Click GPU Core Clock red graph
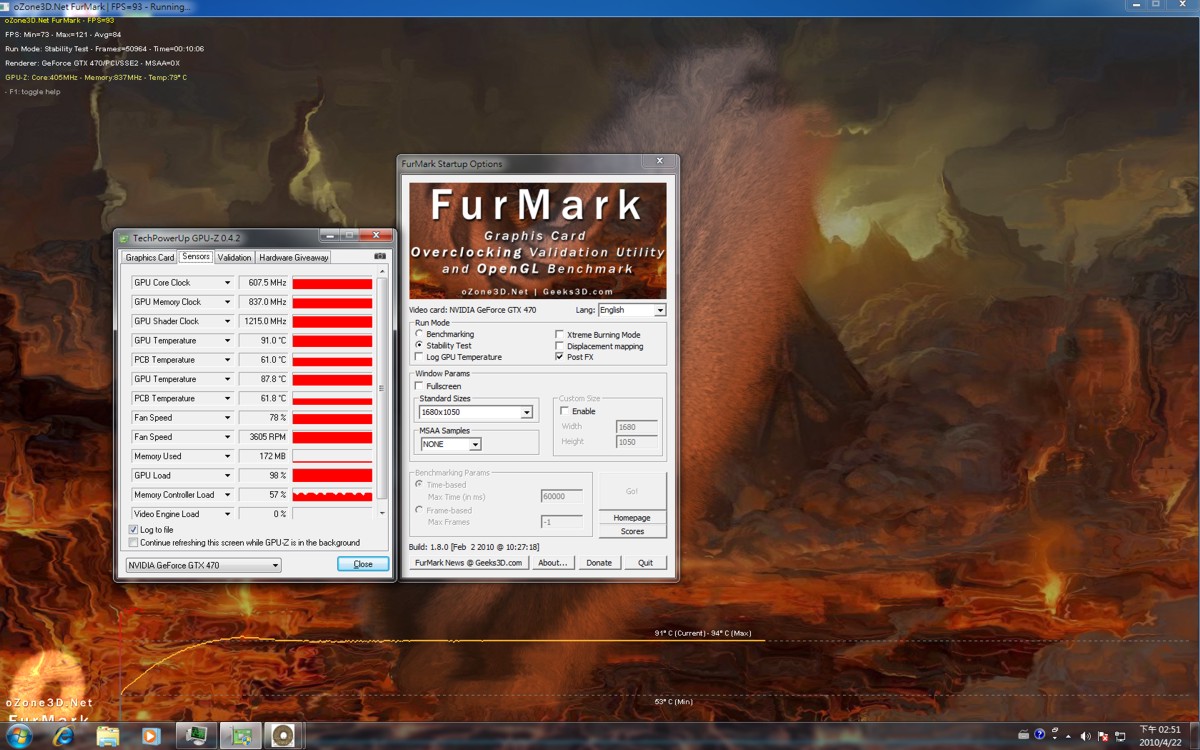The width and height of the screenshot is (1200, 750). pos(332,283)
